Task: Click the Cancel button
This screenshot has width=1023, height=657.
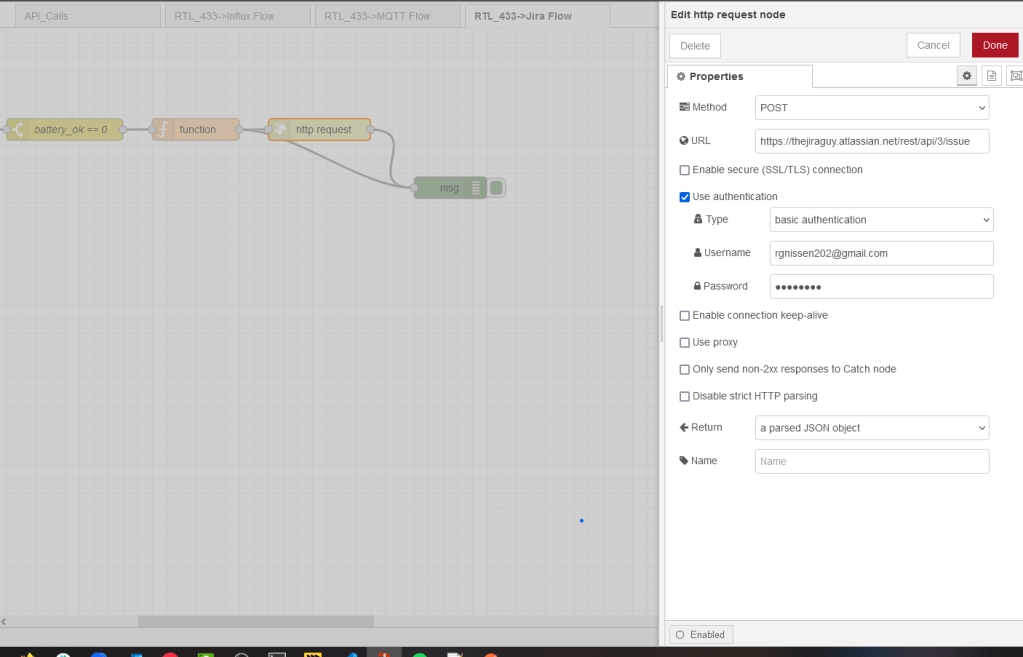Action: [932, 45]
